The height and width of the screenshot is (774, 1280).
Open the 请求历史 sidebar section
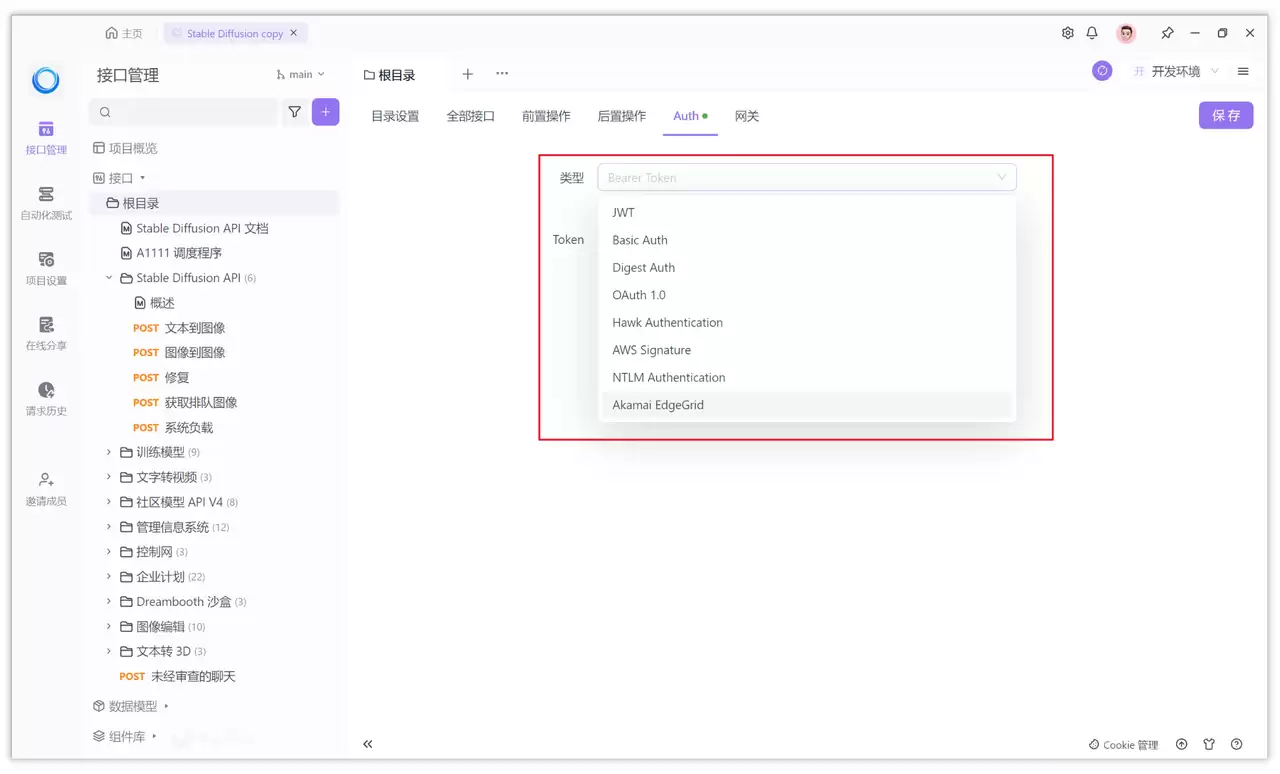[46, 399]
